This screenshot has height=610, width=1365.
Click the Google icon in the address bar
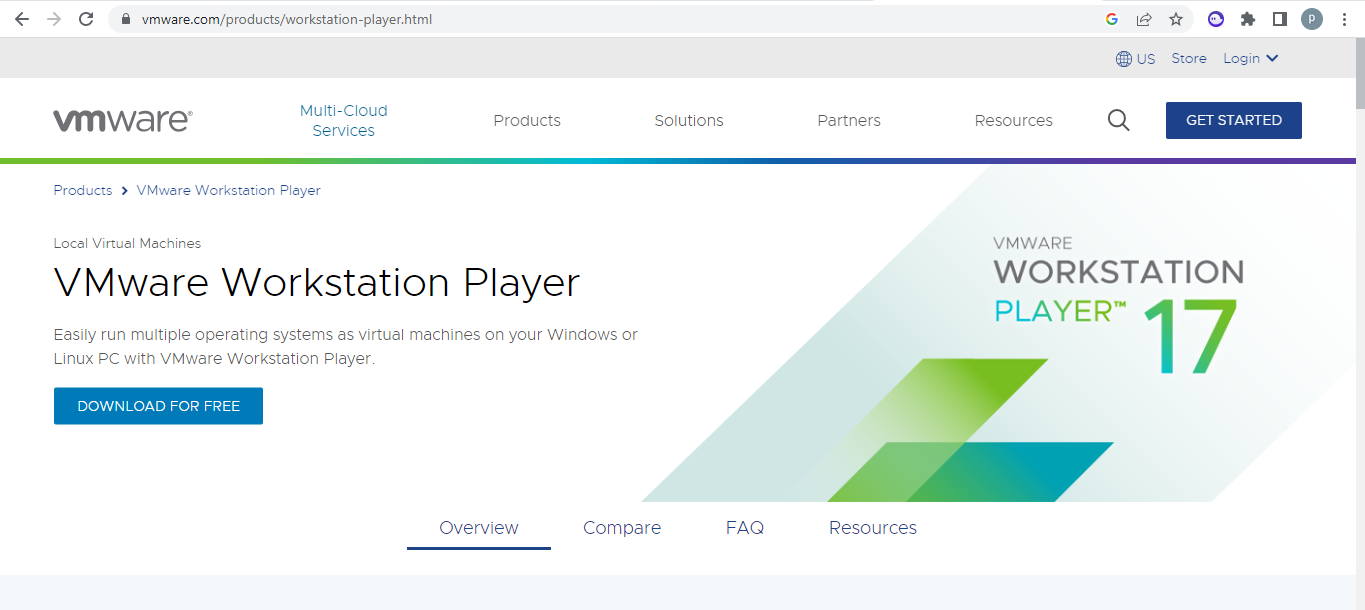point(1111,19)
